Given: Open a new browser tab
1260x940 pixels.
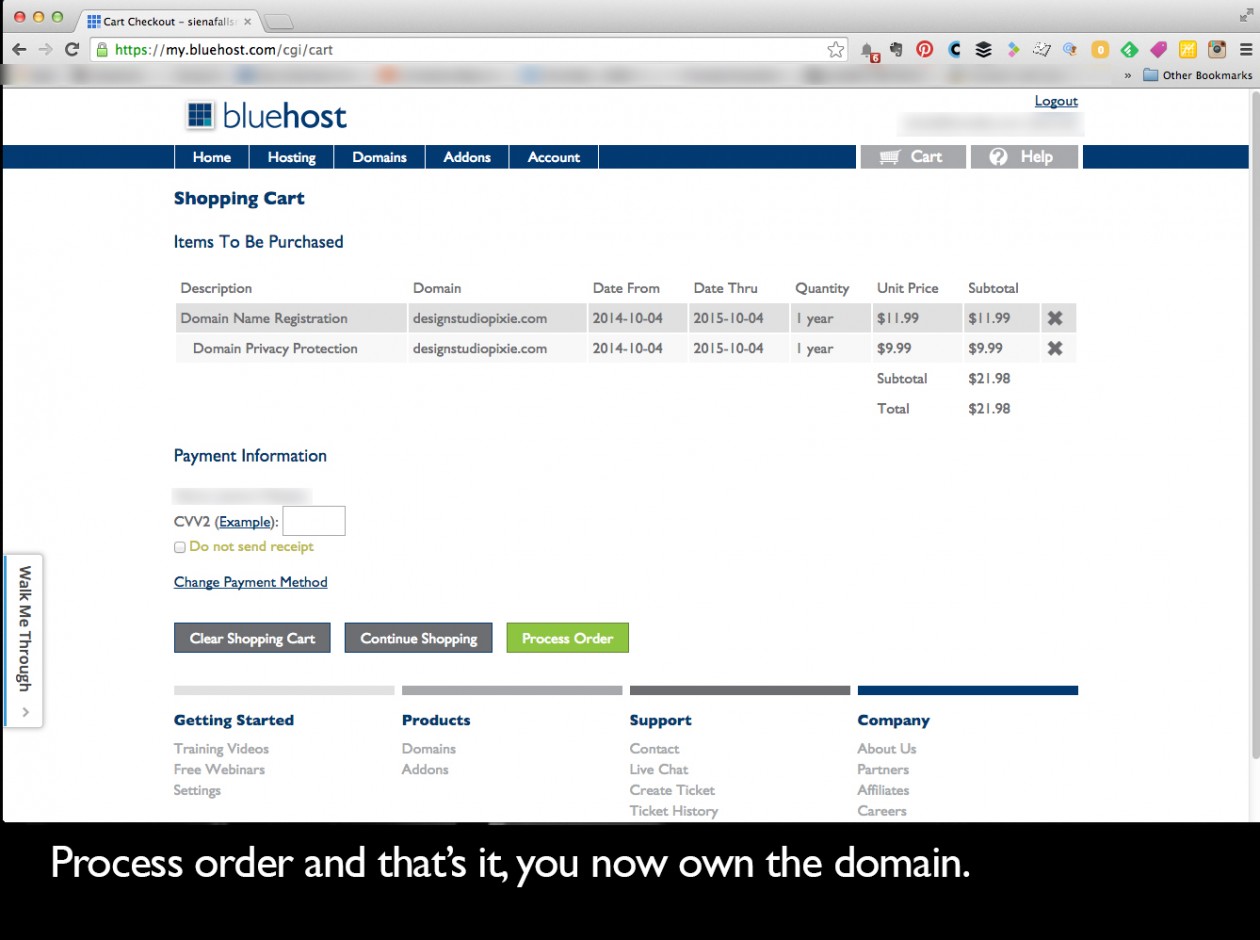Looking at the screenshot, I should [x=279, y=22].
